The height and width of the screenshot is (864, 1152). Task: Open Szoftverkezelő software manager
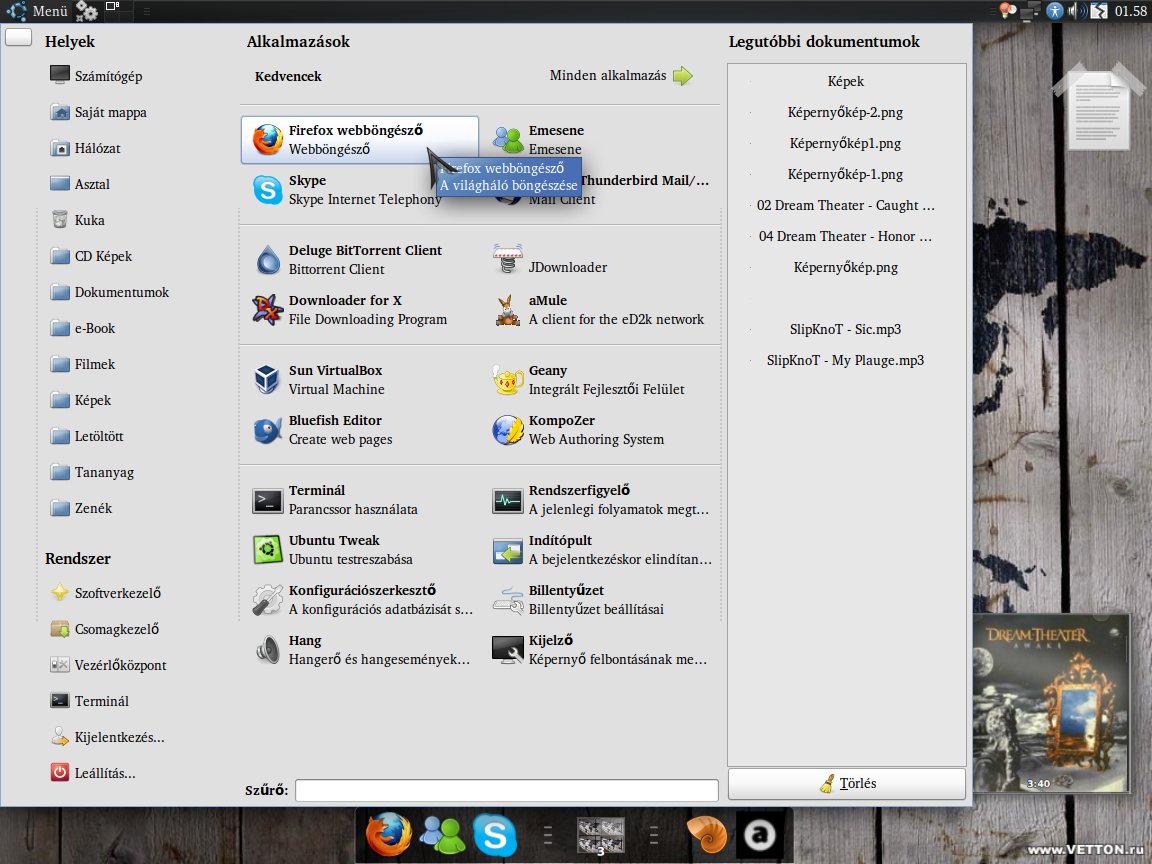(105, 592)
